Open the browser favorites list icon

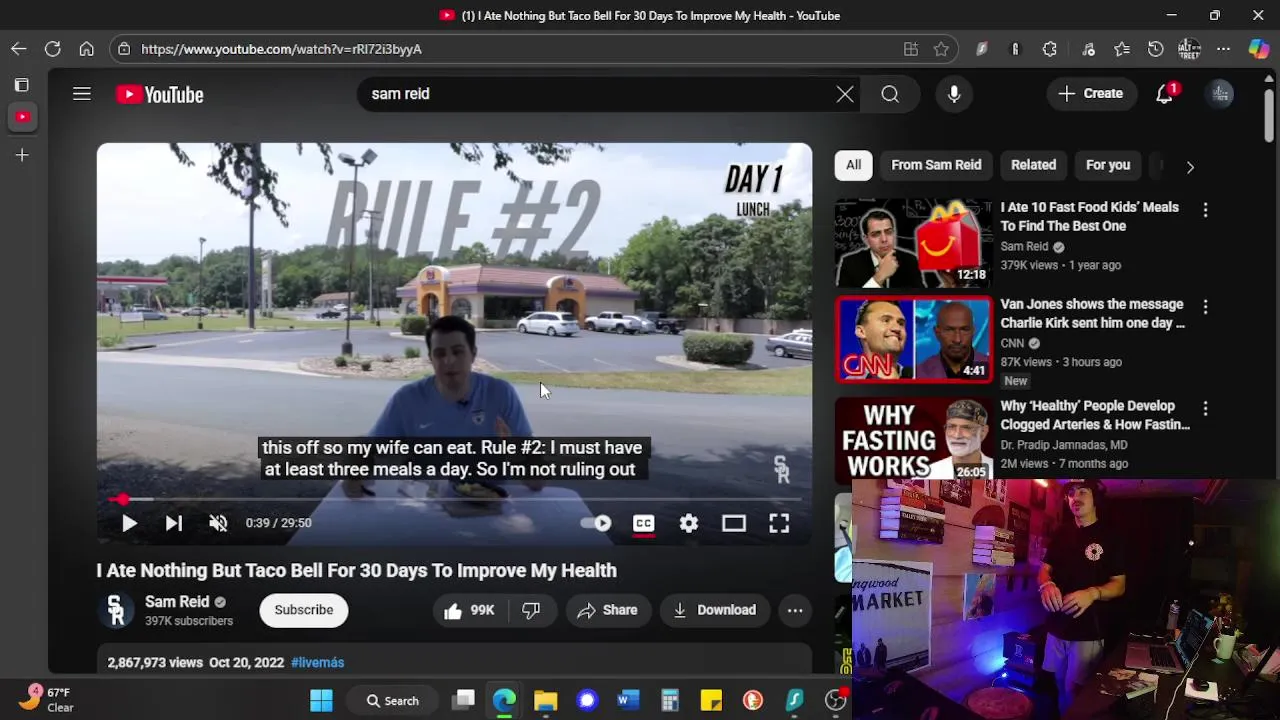(1122, 49)
